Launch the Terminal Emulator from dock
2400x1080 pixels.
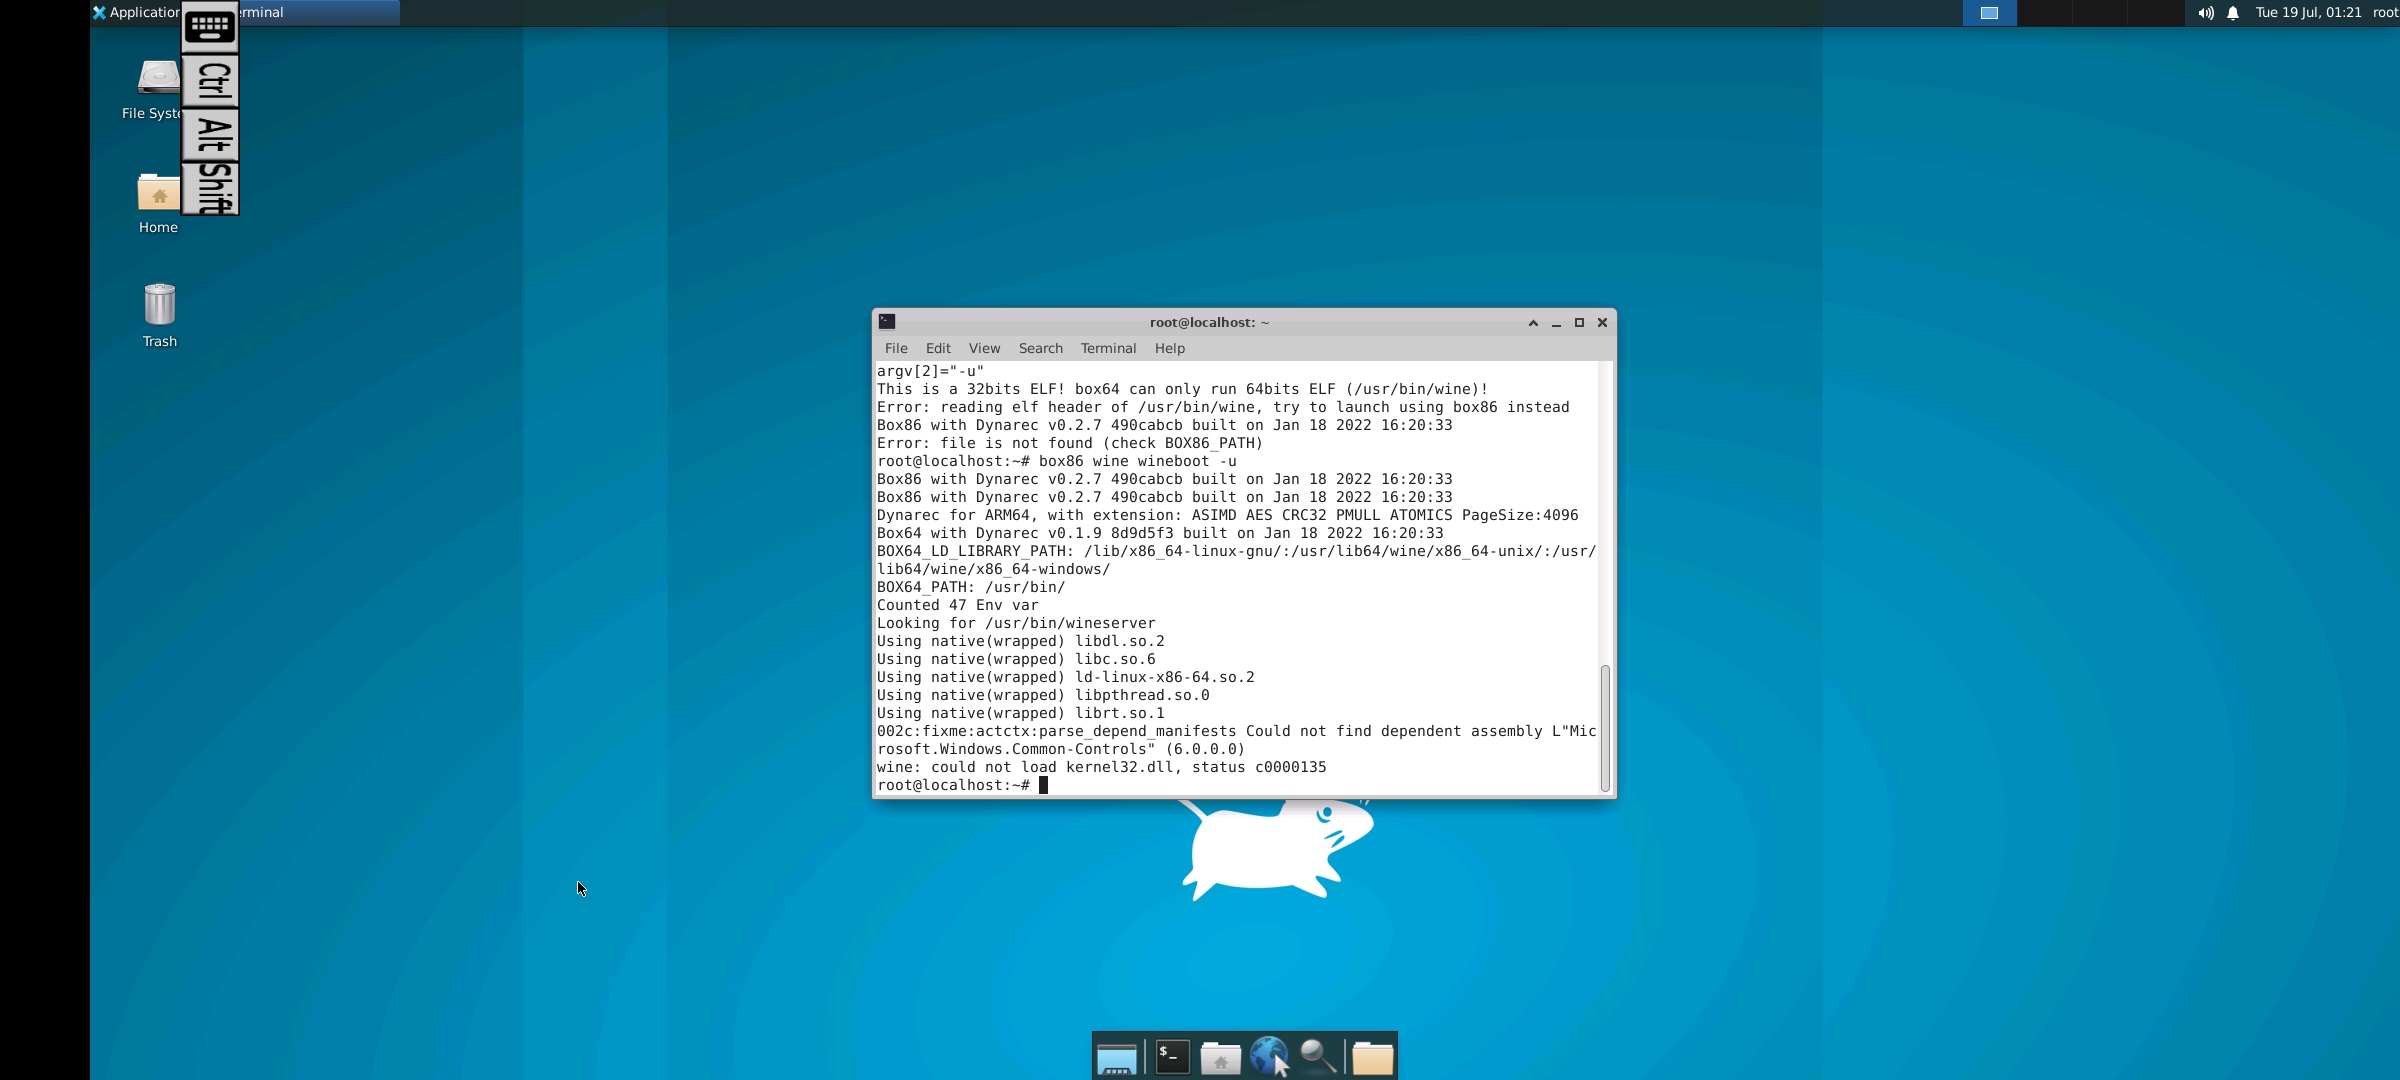1172,1057
